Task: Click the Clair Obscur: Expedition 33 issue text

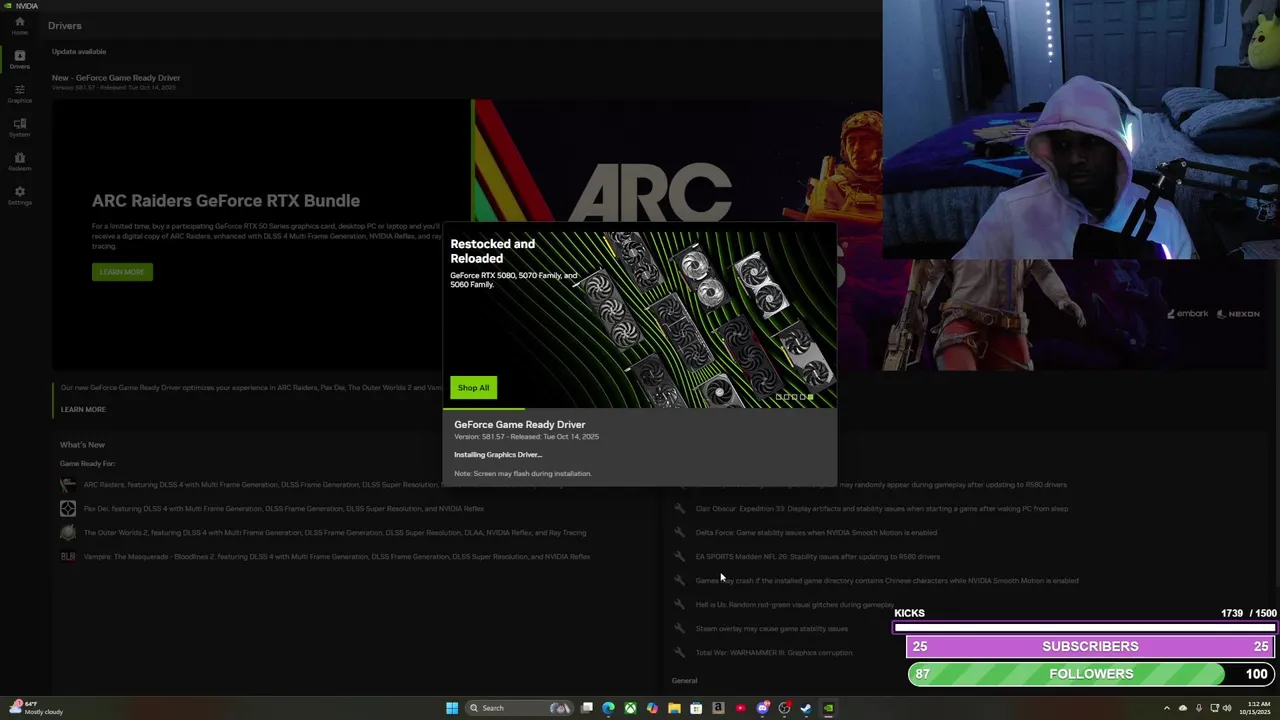Action: 882,509
